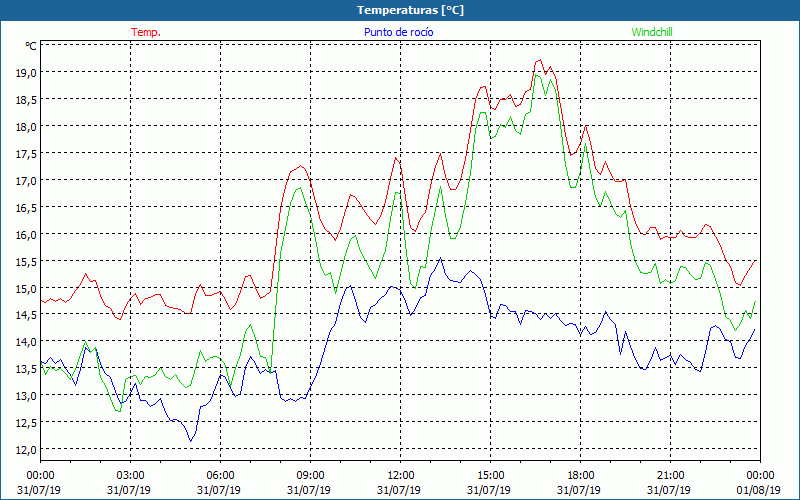Click the 17,0 y-axis value
800x500 pixels.
pos(26,181)
